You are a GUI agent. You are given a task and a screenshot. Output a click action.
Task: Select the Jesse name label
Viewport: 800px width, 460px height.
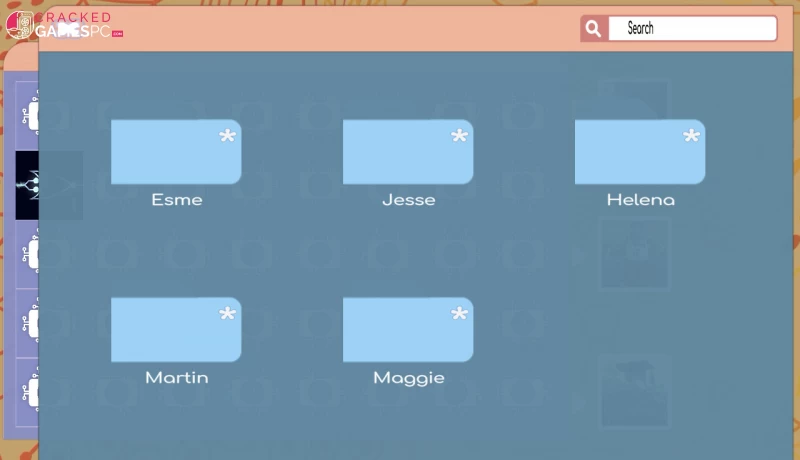(409, 200)
